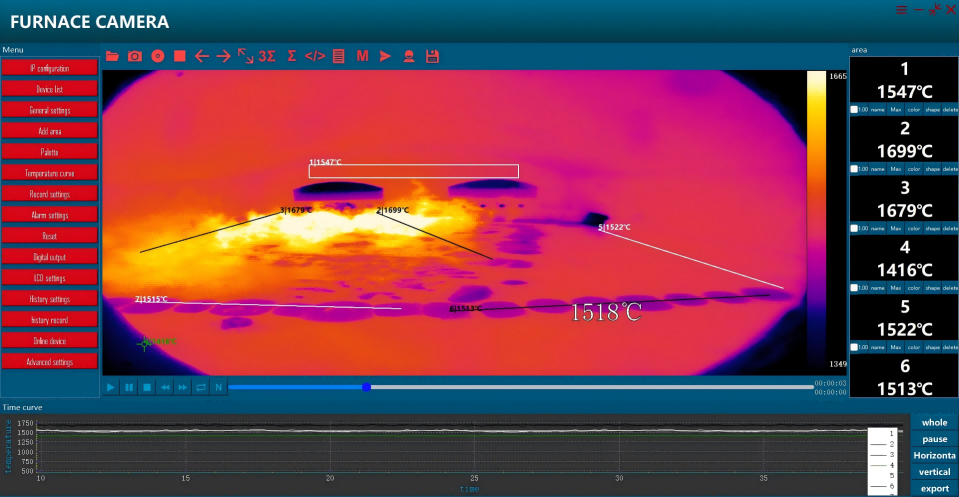The width and height of the screenshot is (959, 497).
Task: Click shape button for area 4
Action: click(932, 287)
